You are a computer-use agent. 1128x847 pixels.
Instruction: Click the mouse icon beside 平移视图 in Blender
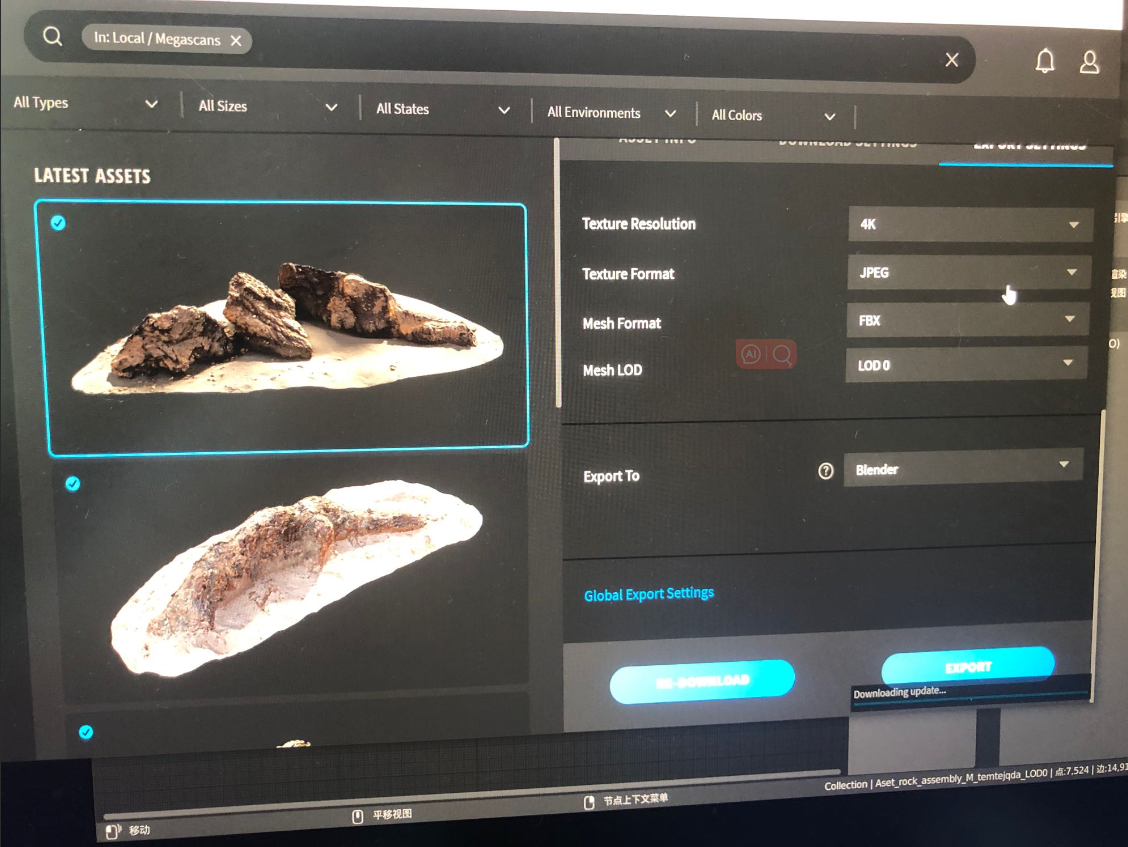(357, 816)
